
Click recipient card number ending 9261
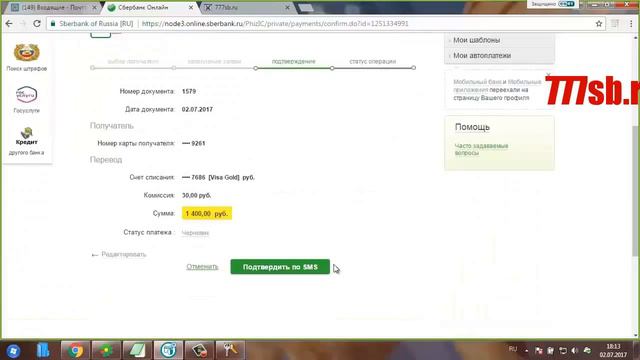point(193,143)
